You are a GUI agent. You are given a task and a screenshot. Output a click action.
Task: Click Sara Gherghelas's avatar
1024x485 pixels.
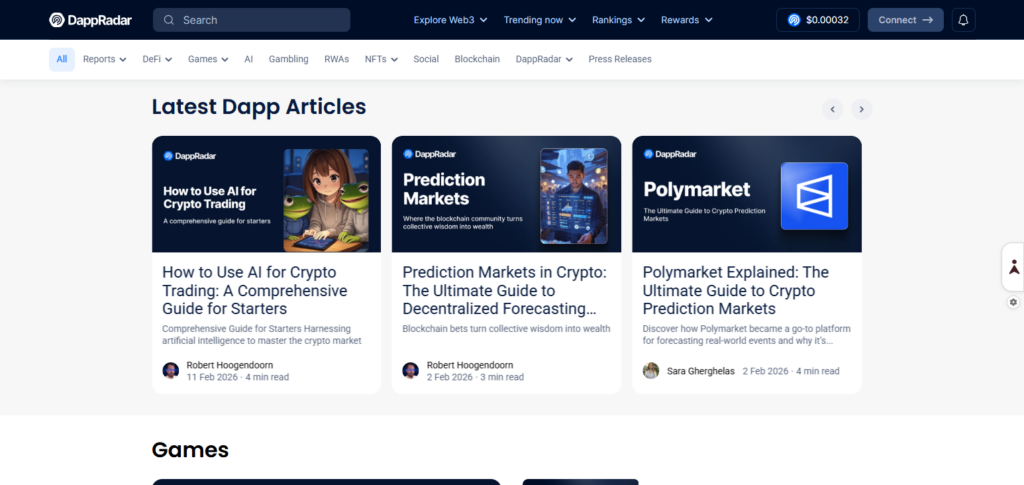651,371
